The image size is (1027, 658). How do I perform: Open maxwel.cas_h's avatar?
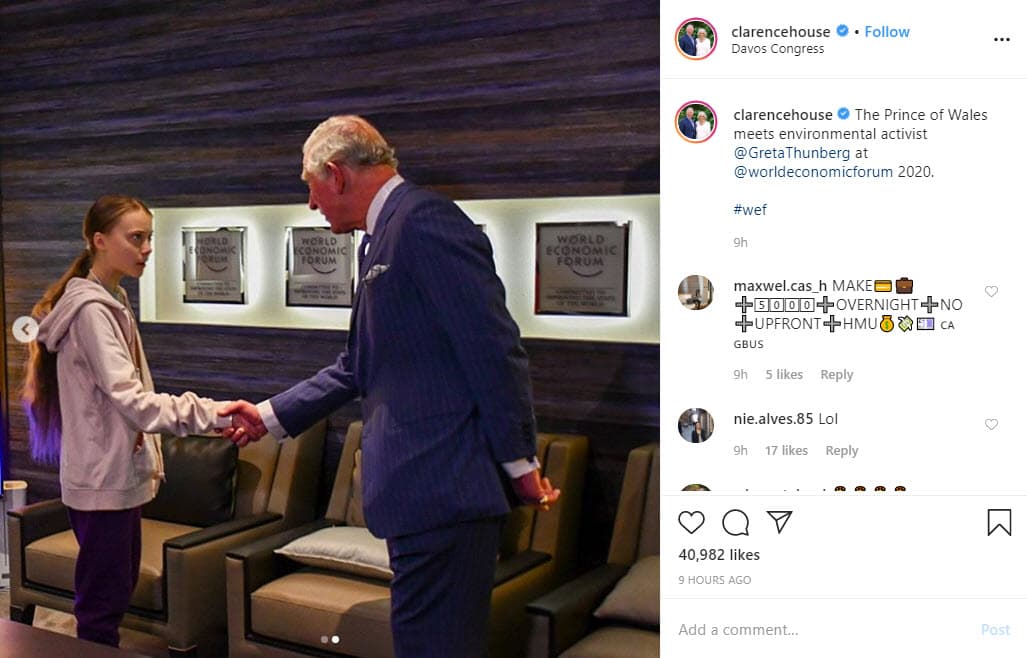coord(696,292)
